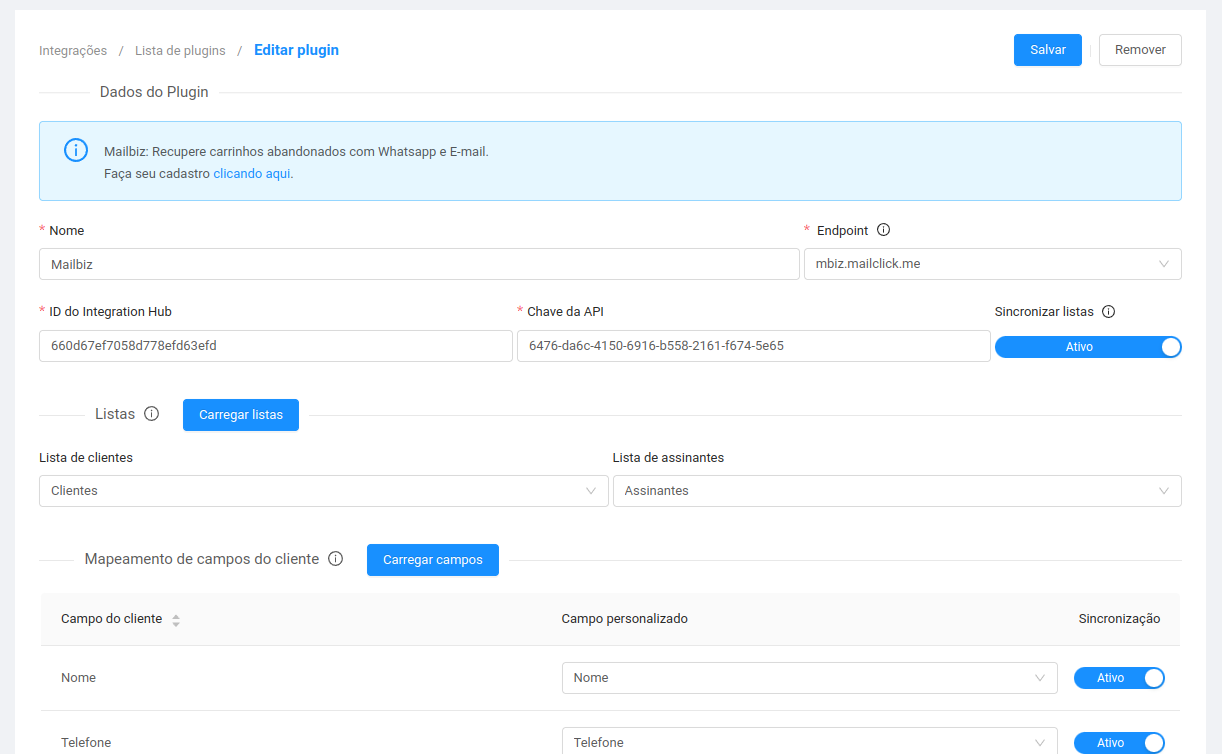Open the Lista de assinantes dropdown

pos(897,491)
